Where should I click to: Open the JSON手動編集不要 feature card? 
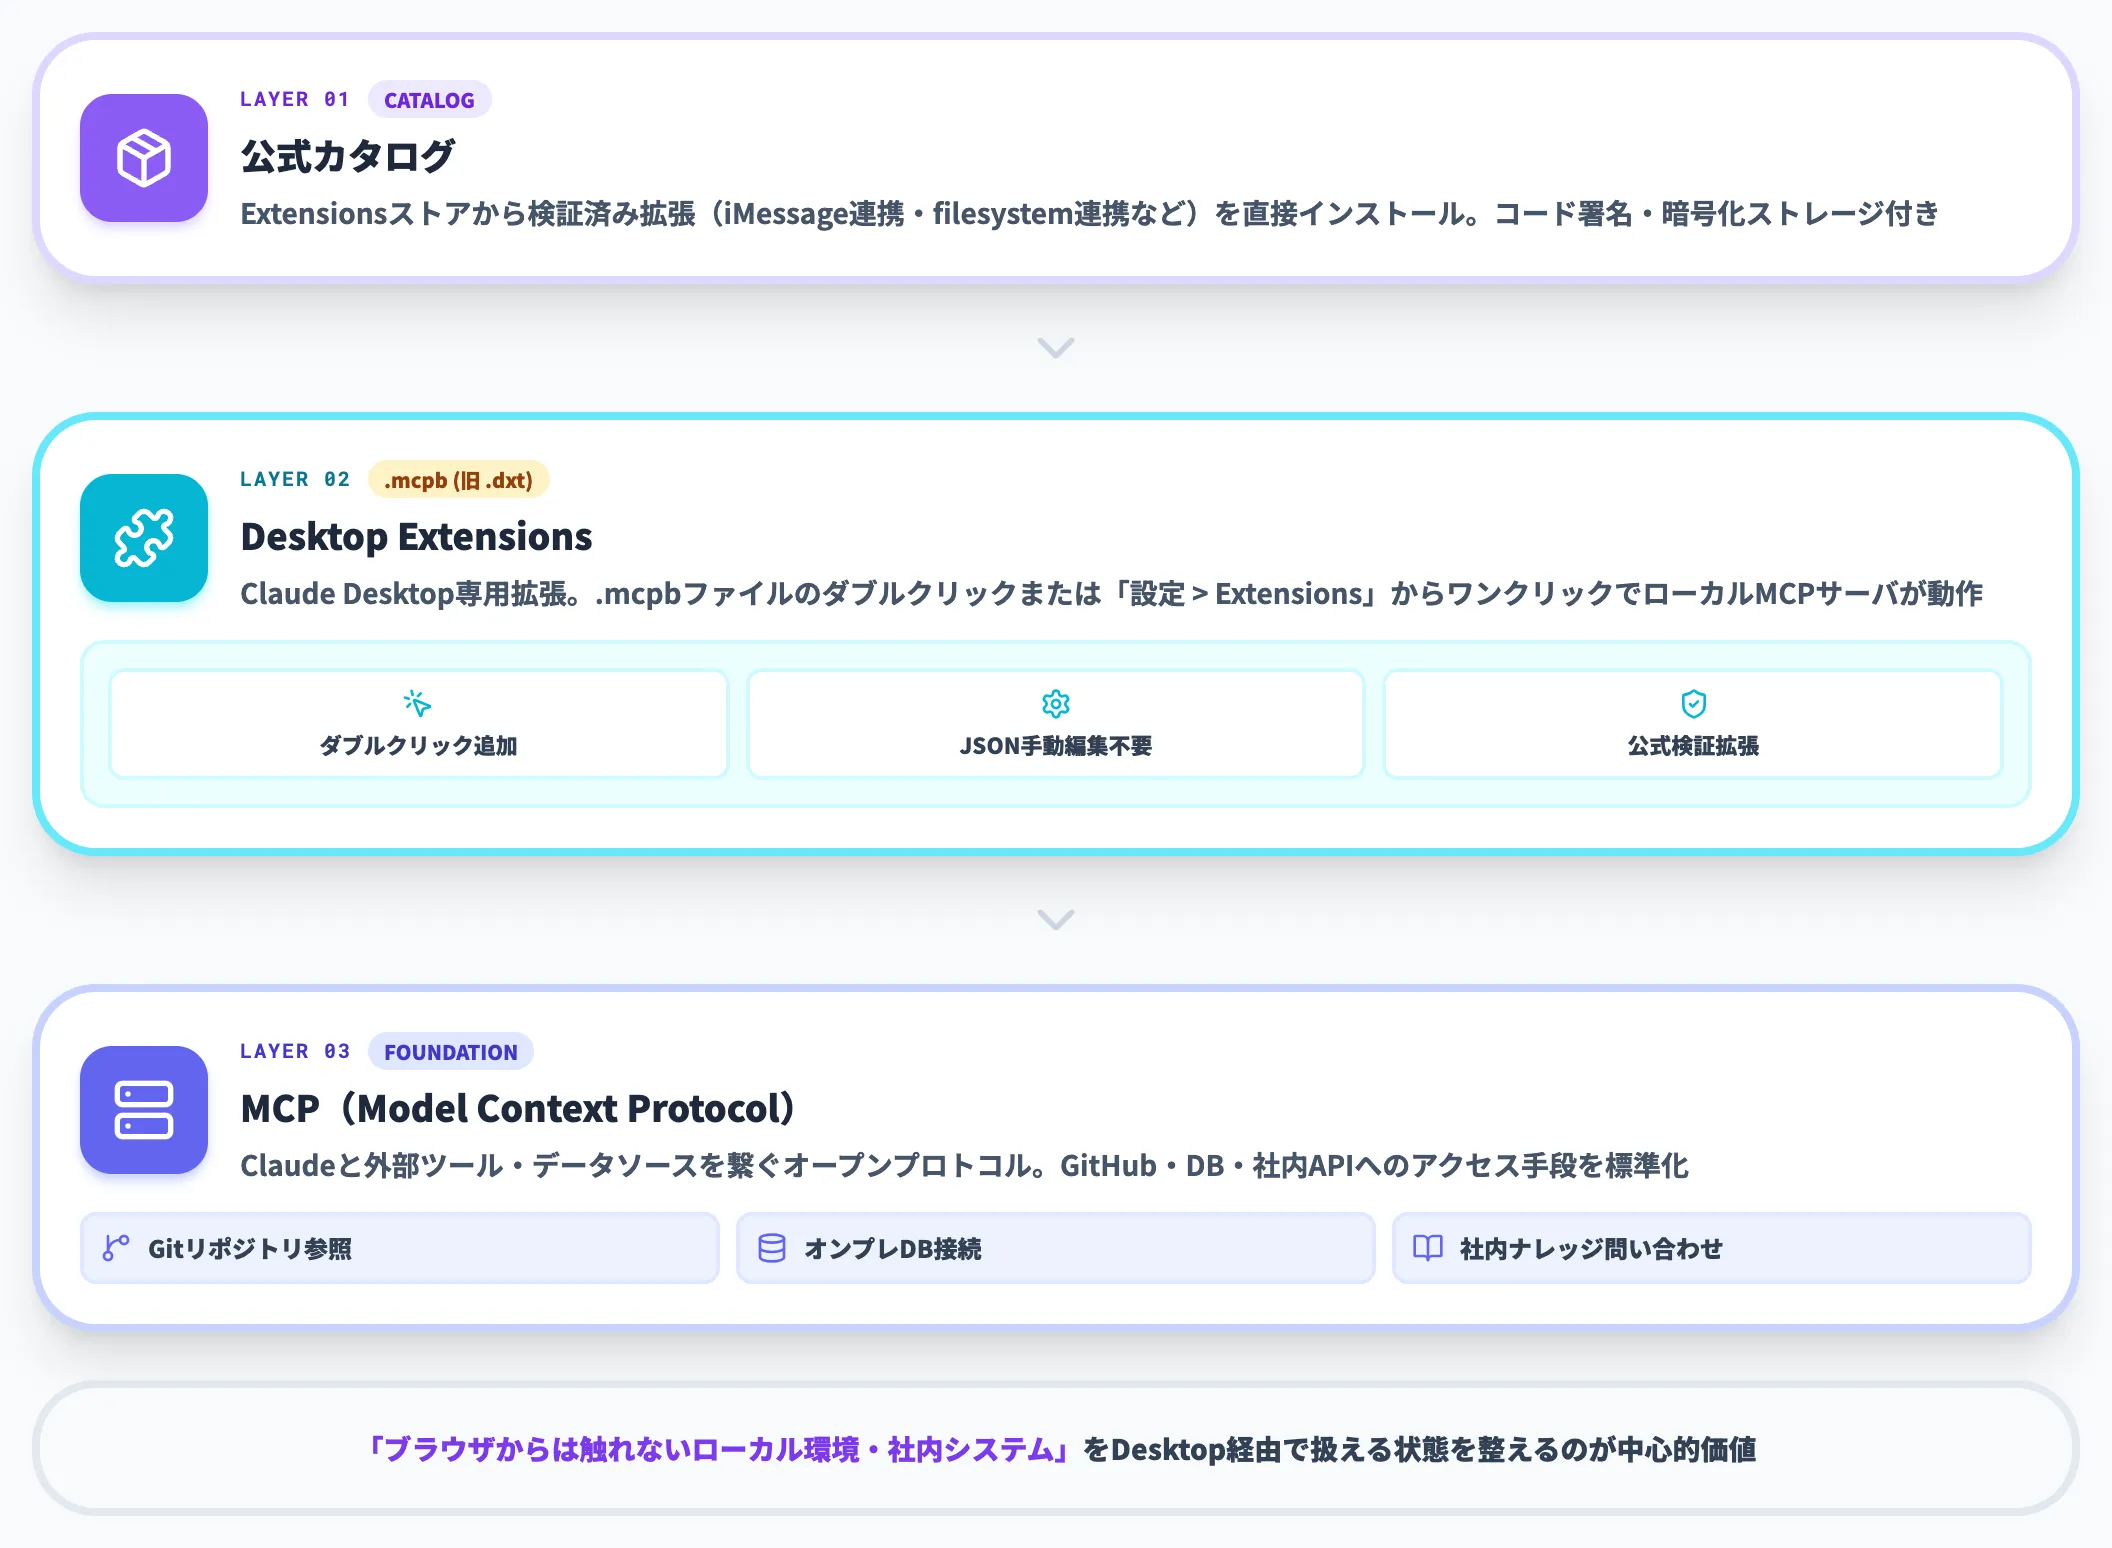[x=1056, y=723]
